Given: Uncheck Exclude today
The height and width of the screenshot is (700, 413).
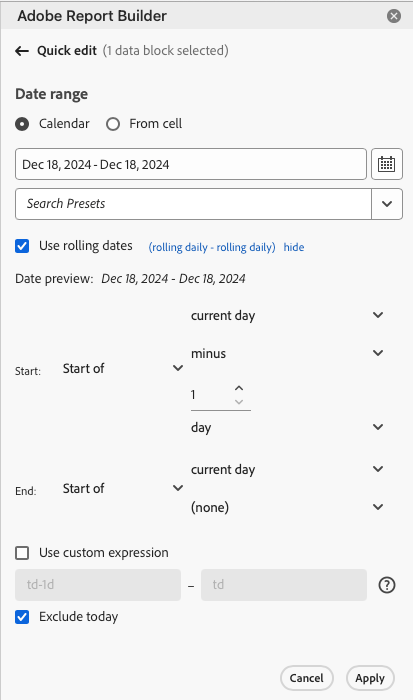Looking at the screenshot, I should tap(22, 617).
